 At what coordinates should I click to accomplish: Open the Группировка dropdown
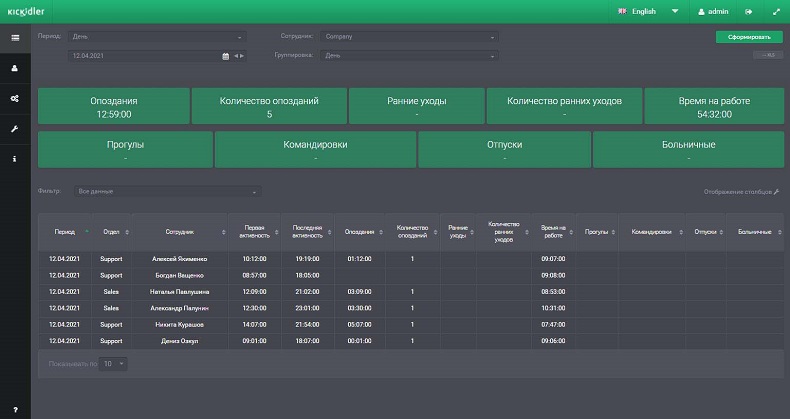[412, 56]
